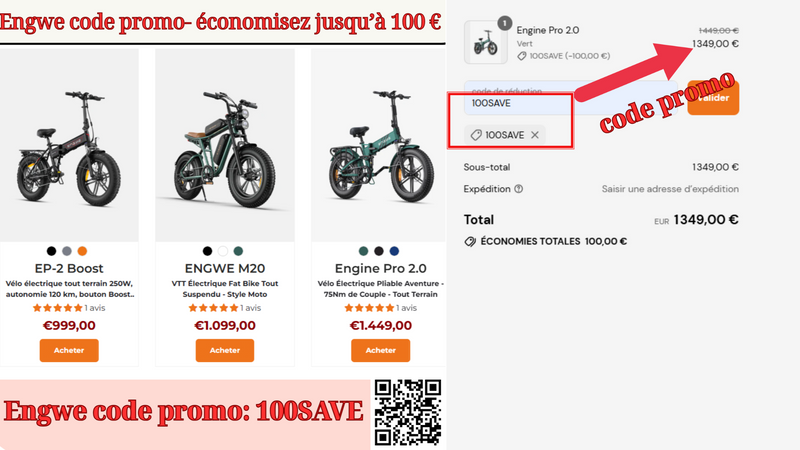This screenshot has height=450, width=800.
Task: Click the discount code input field
Action: point(571,97)
